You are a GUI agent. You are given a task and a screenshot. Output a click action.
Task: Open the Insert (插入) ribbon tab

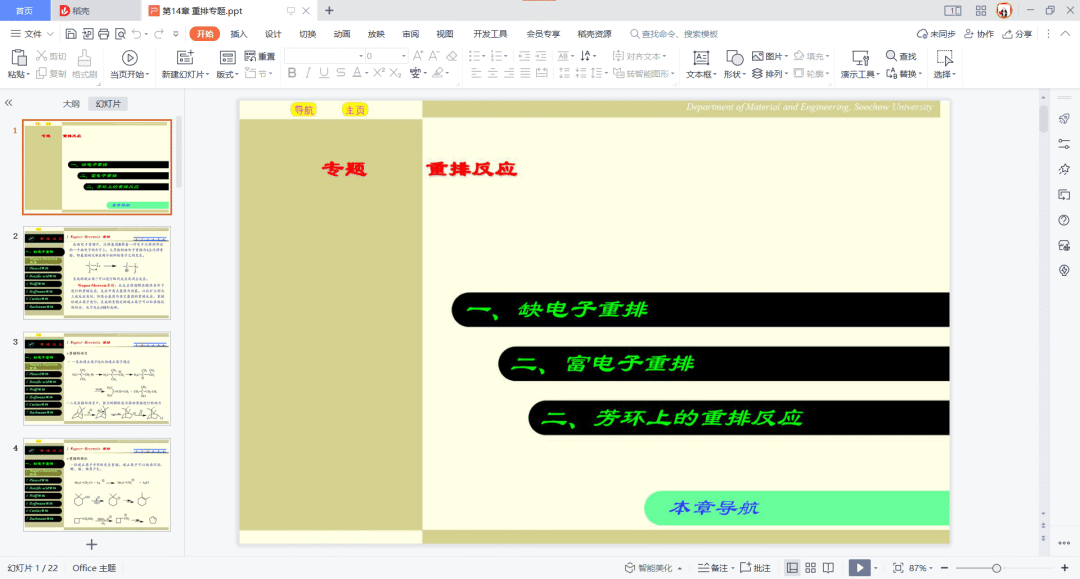239,33
